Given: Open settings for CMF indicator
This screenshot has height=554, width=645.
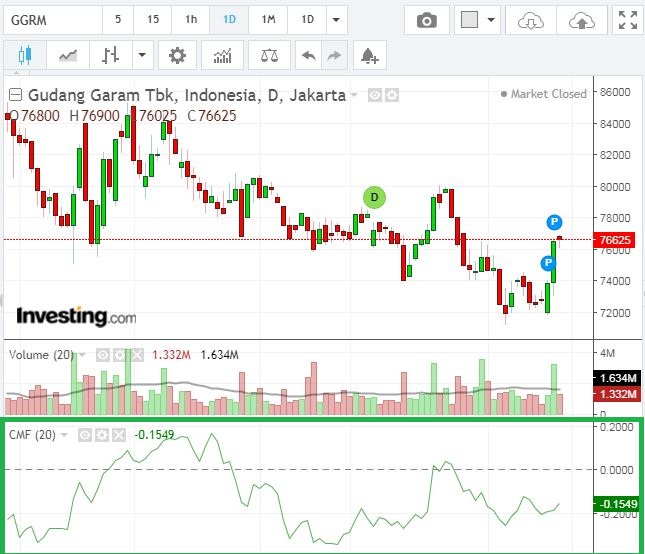Looking at the screenshot, I should click(102, 435).
